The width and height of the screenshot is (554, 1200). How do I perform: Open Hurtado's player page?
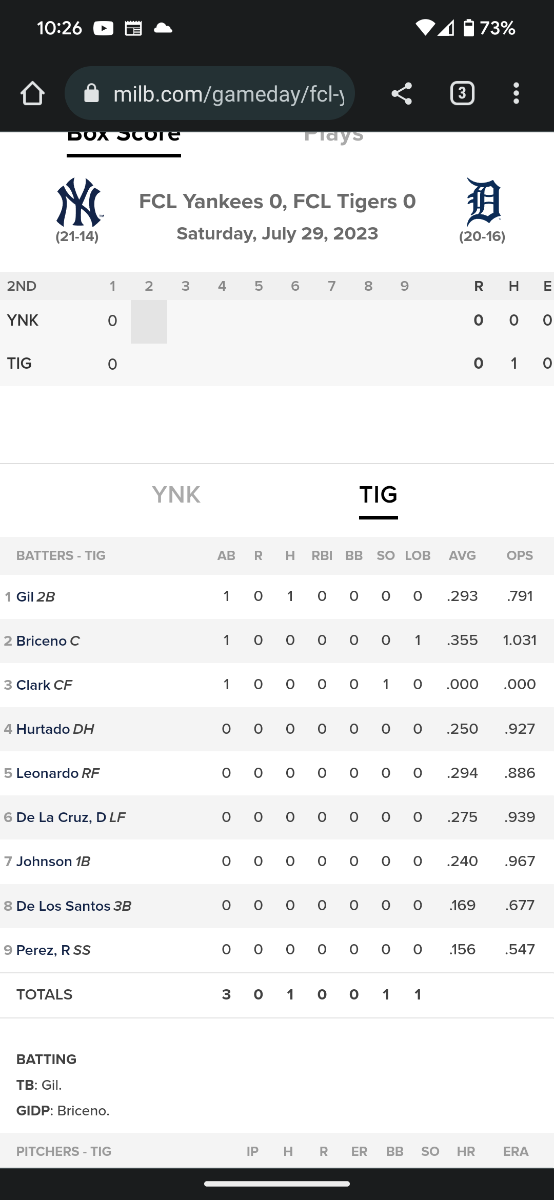[43, 729]
